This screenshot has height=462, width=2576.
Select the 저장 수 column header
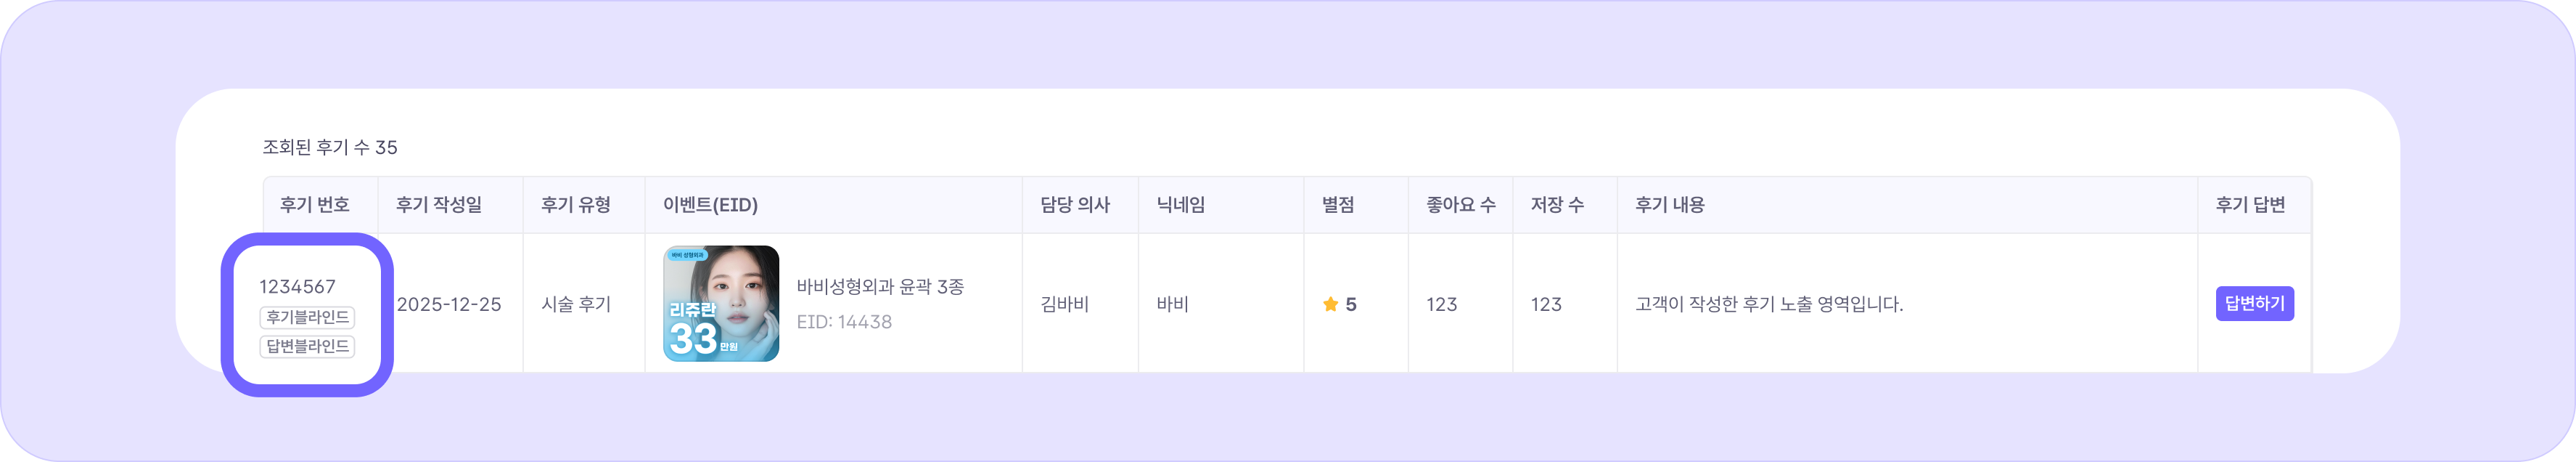pos(1557,205)
